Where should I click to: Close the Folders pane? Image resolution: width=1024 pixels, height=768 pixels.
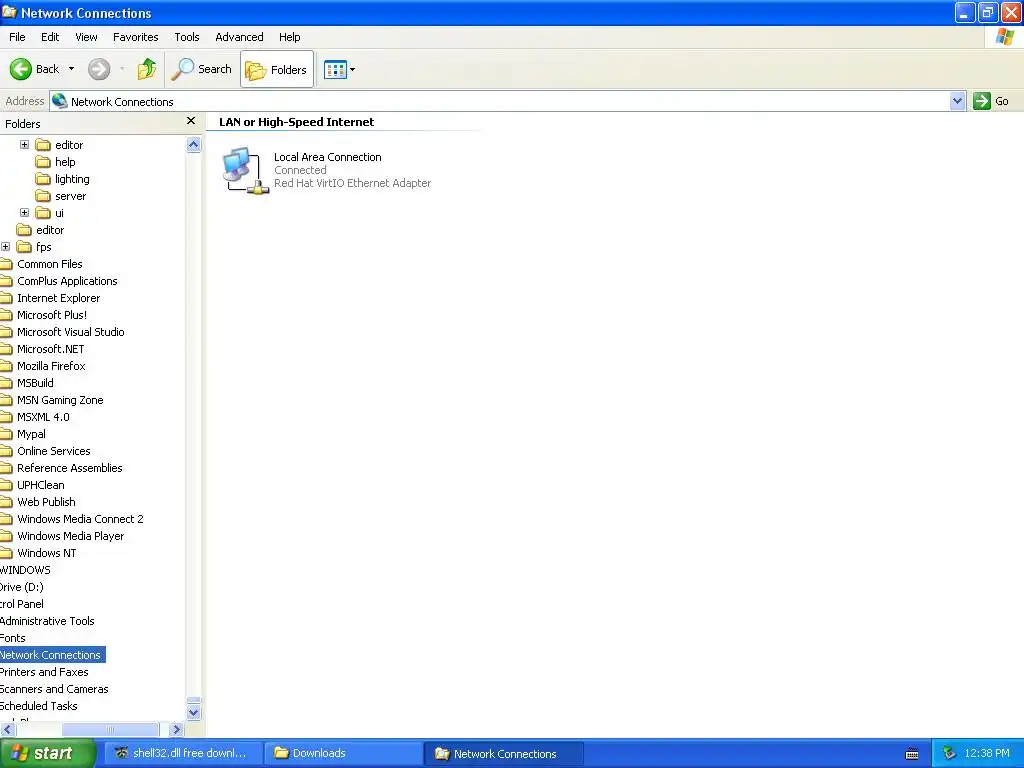[x=191, y=121]
